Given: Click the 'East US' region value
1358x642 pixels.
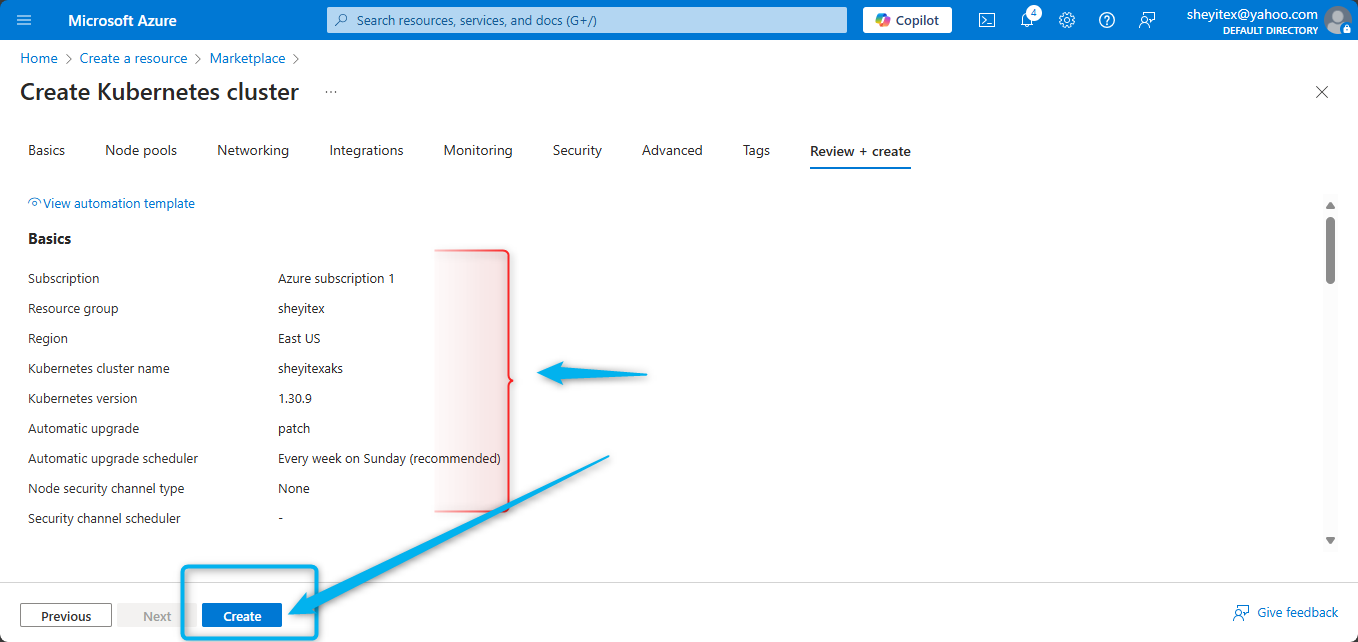Looking at the screenshot, I should 299,339.
